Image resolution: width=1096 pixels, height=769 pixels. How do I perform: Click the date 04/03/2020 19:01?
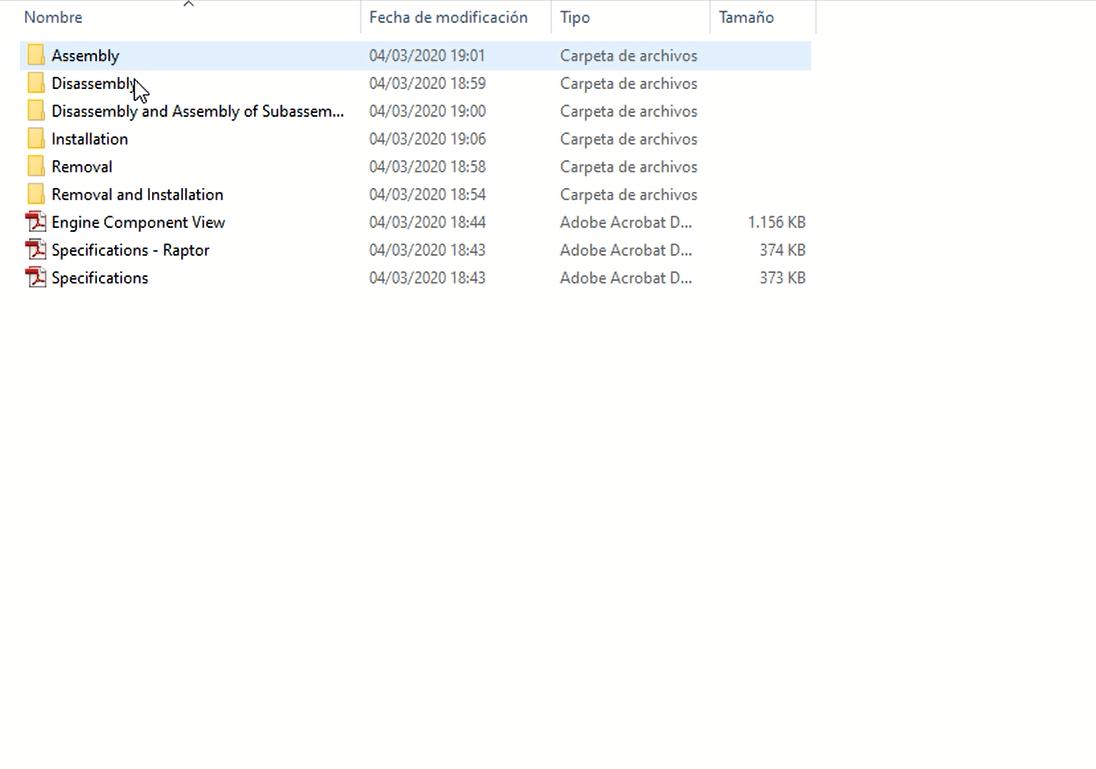click(427, 55)
